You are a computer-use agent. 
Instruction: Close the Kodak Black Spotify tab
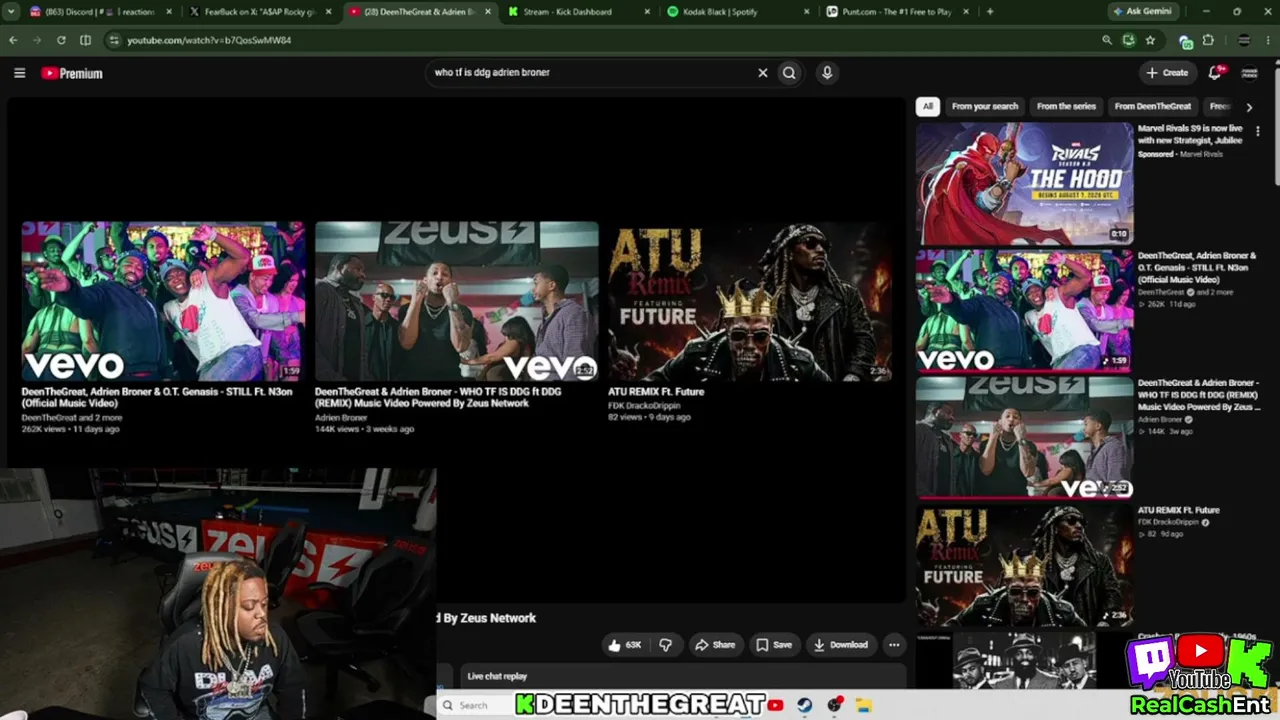click(806, 12)
